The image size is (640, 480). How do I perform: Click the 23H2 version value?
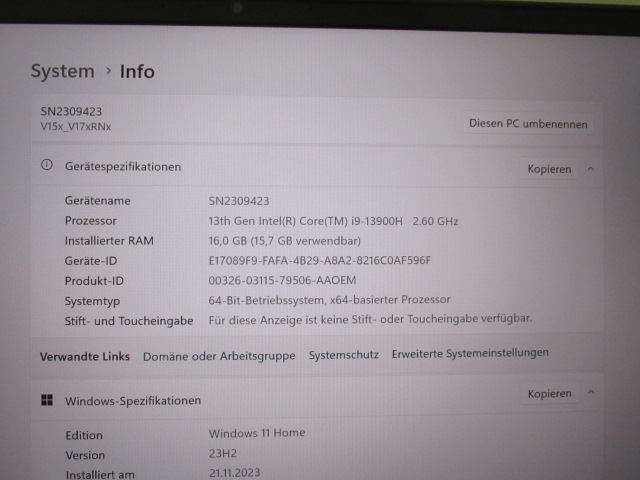(225, 453)
